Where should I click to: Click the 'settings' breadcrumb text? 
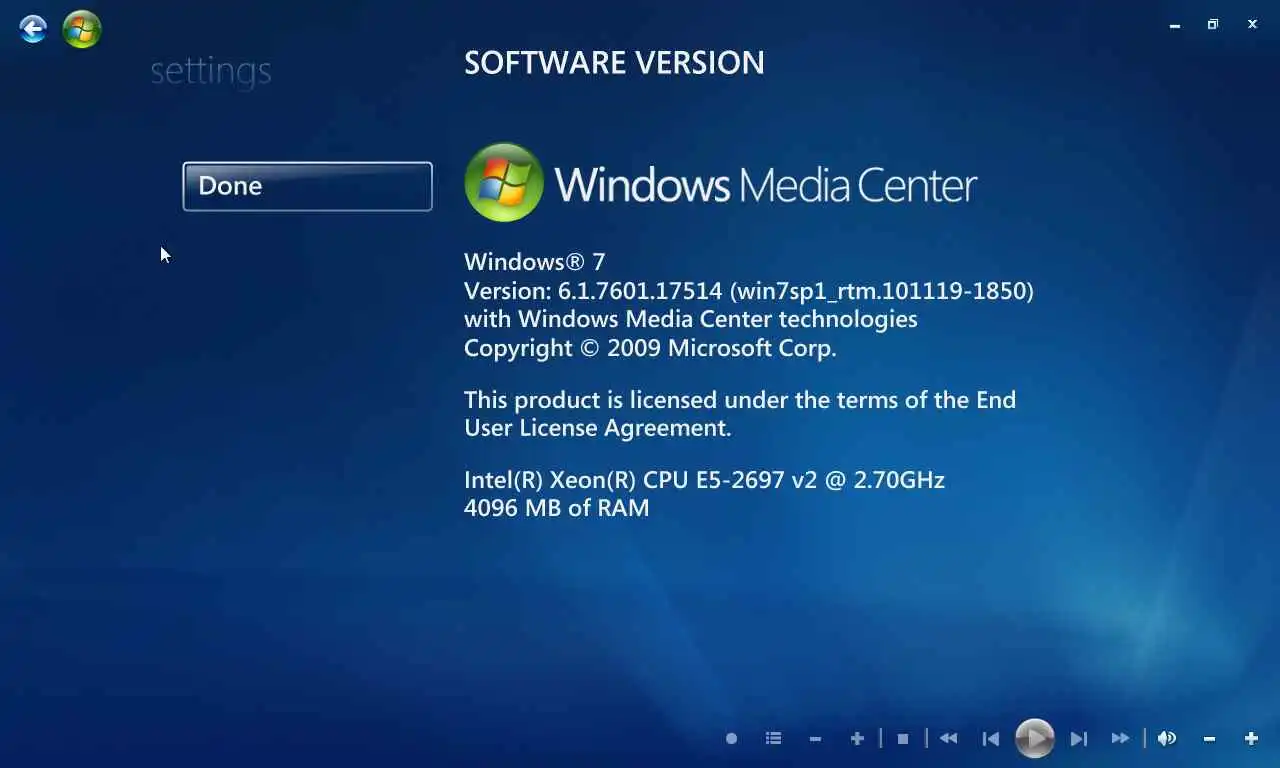tap(211, 71)
